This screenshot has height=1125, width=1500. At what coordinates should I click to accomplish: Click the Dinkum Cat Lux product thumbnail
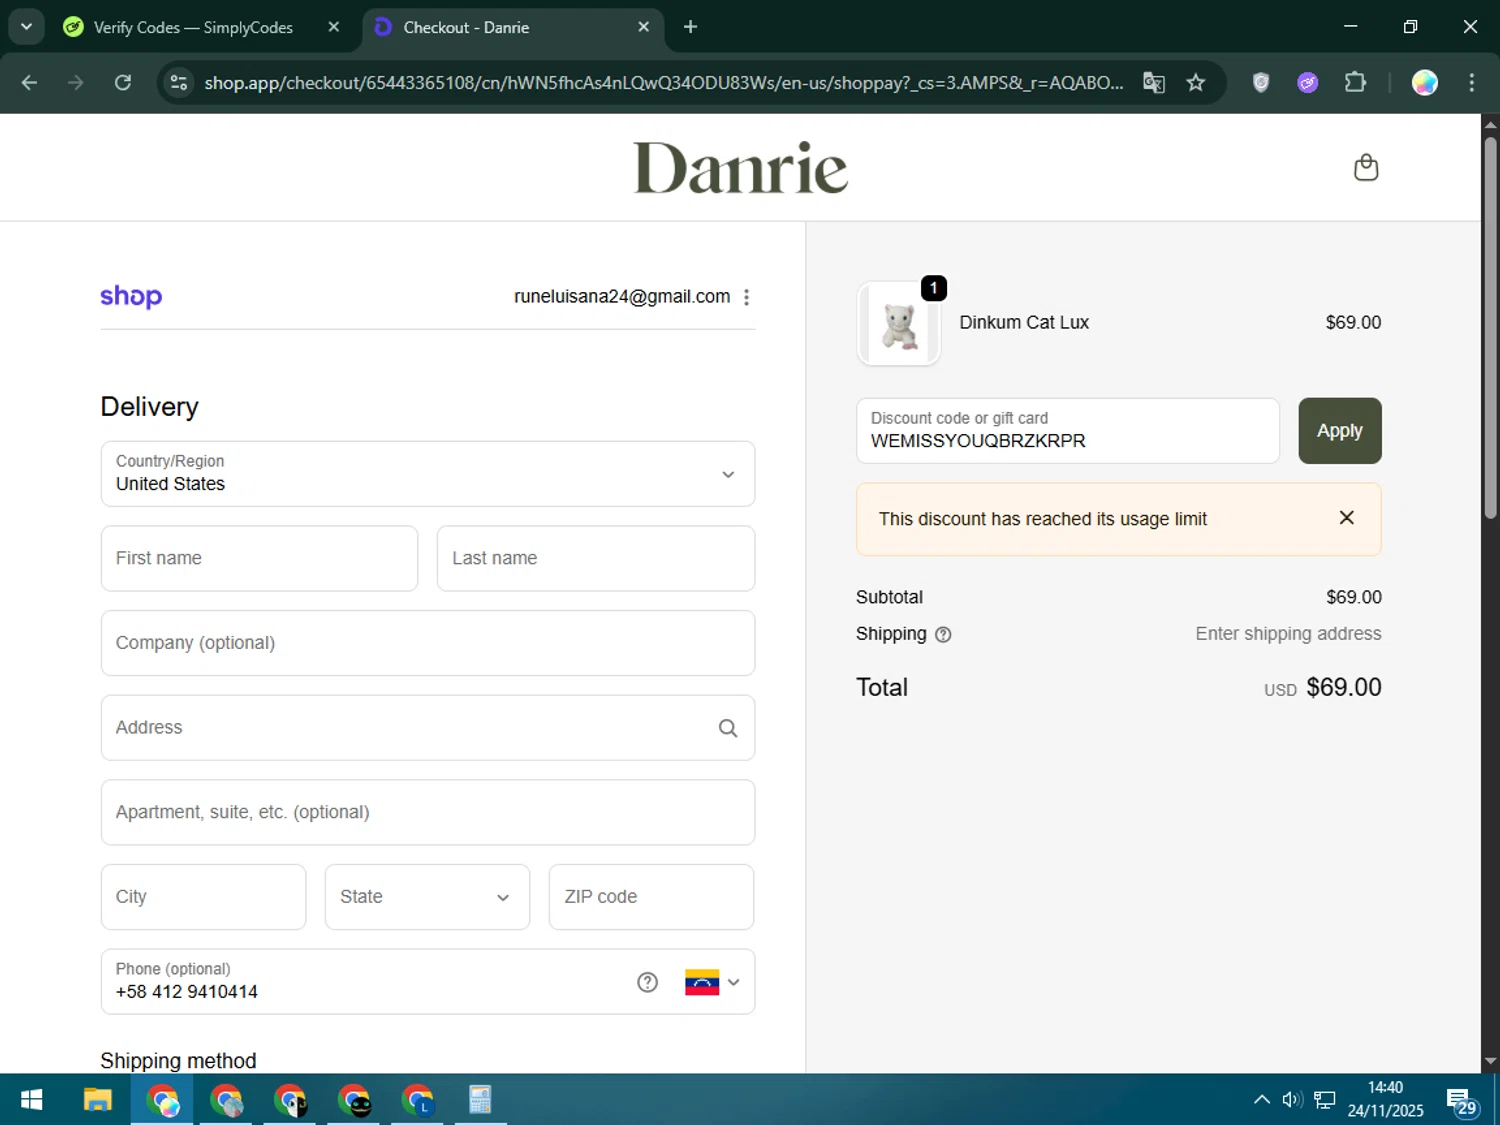[x=899, y=324]
